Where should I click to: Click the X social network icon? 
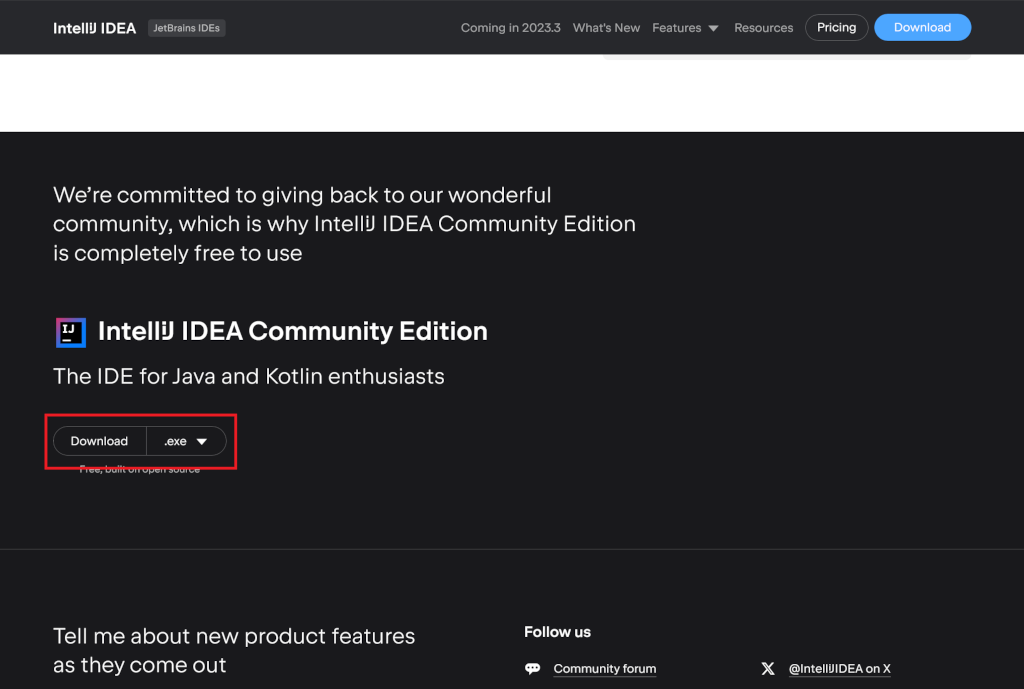click(x=768, y=669)
